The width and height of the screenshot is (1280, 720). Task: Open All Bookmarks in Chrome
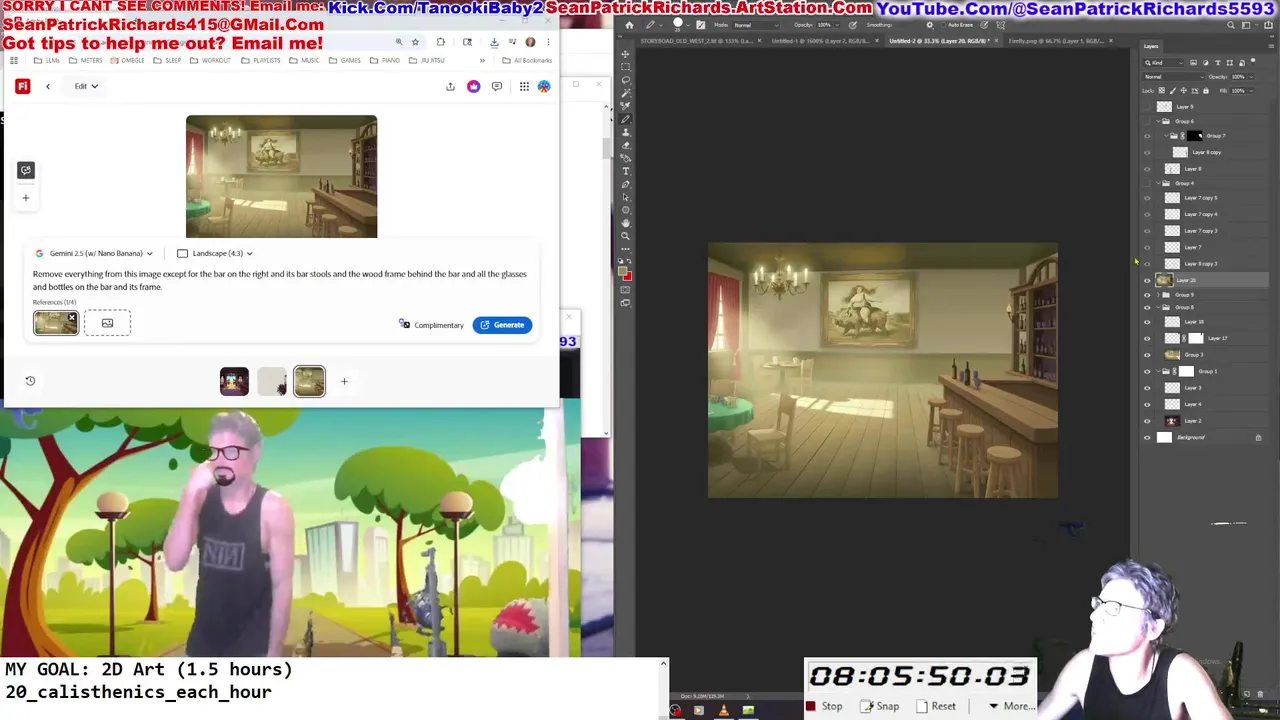pyautogui.click(x=528, y=61)
